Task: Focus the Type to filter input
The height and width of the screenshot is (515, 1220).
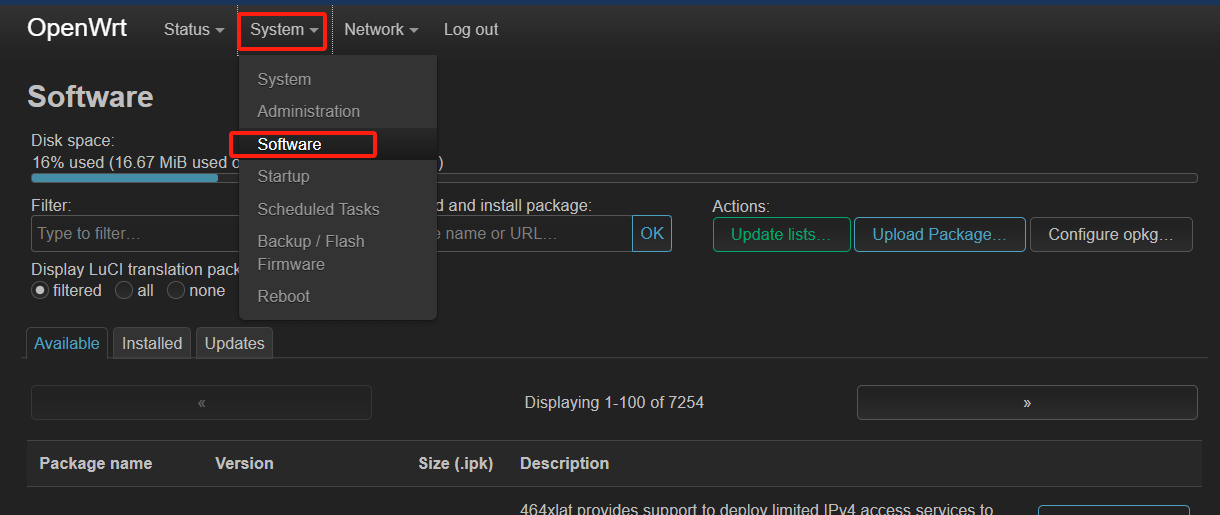Action: click(x=135, y=234)
